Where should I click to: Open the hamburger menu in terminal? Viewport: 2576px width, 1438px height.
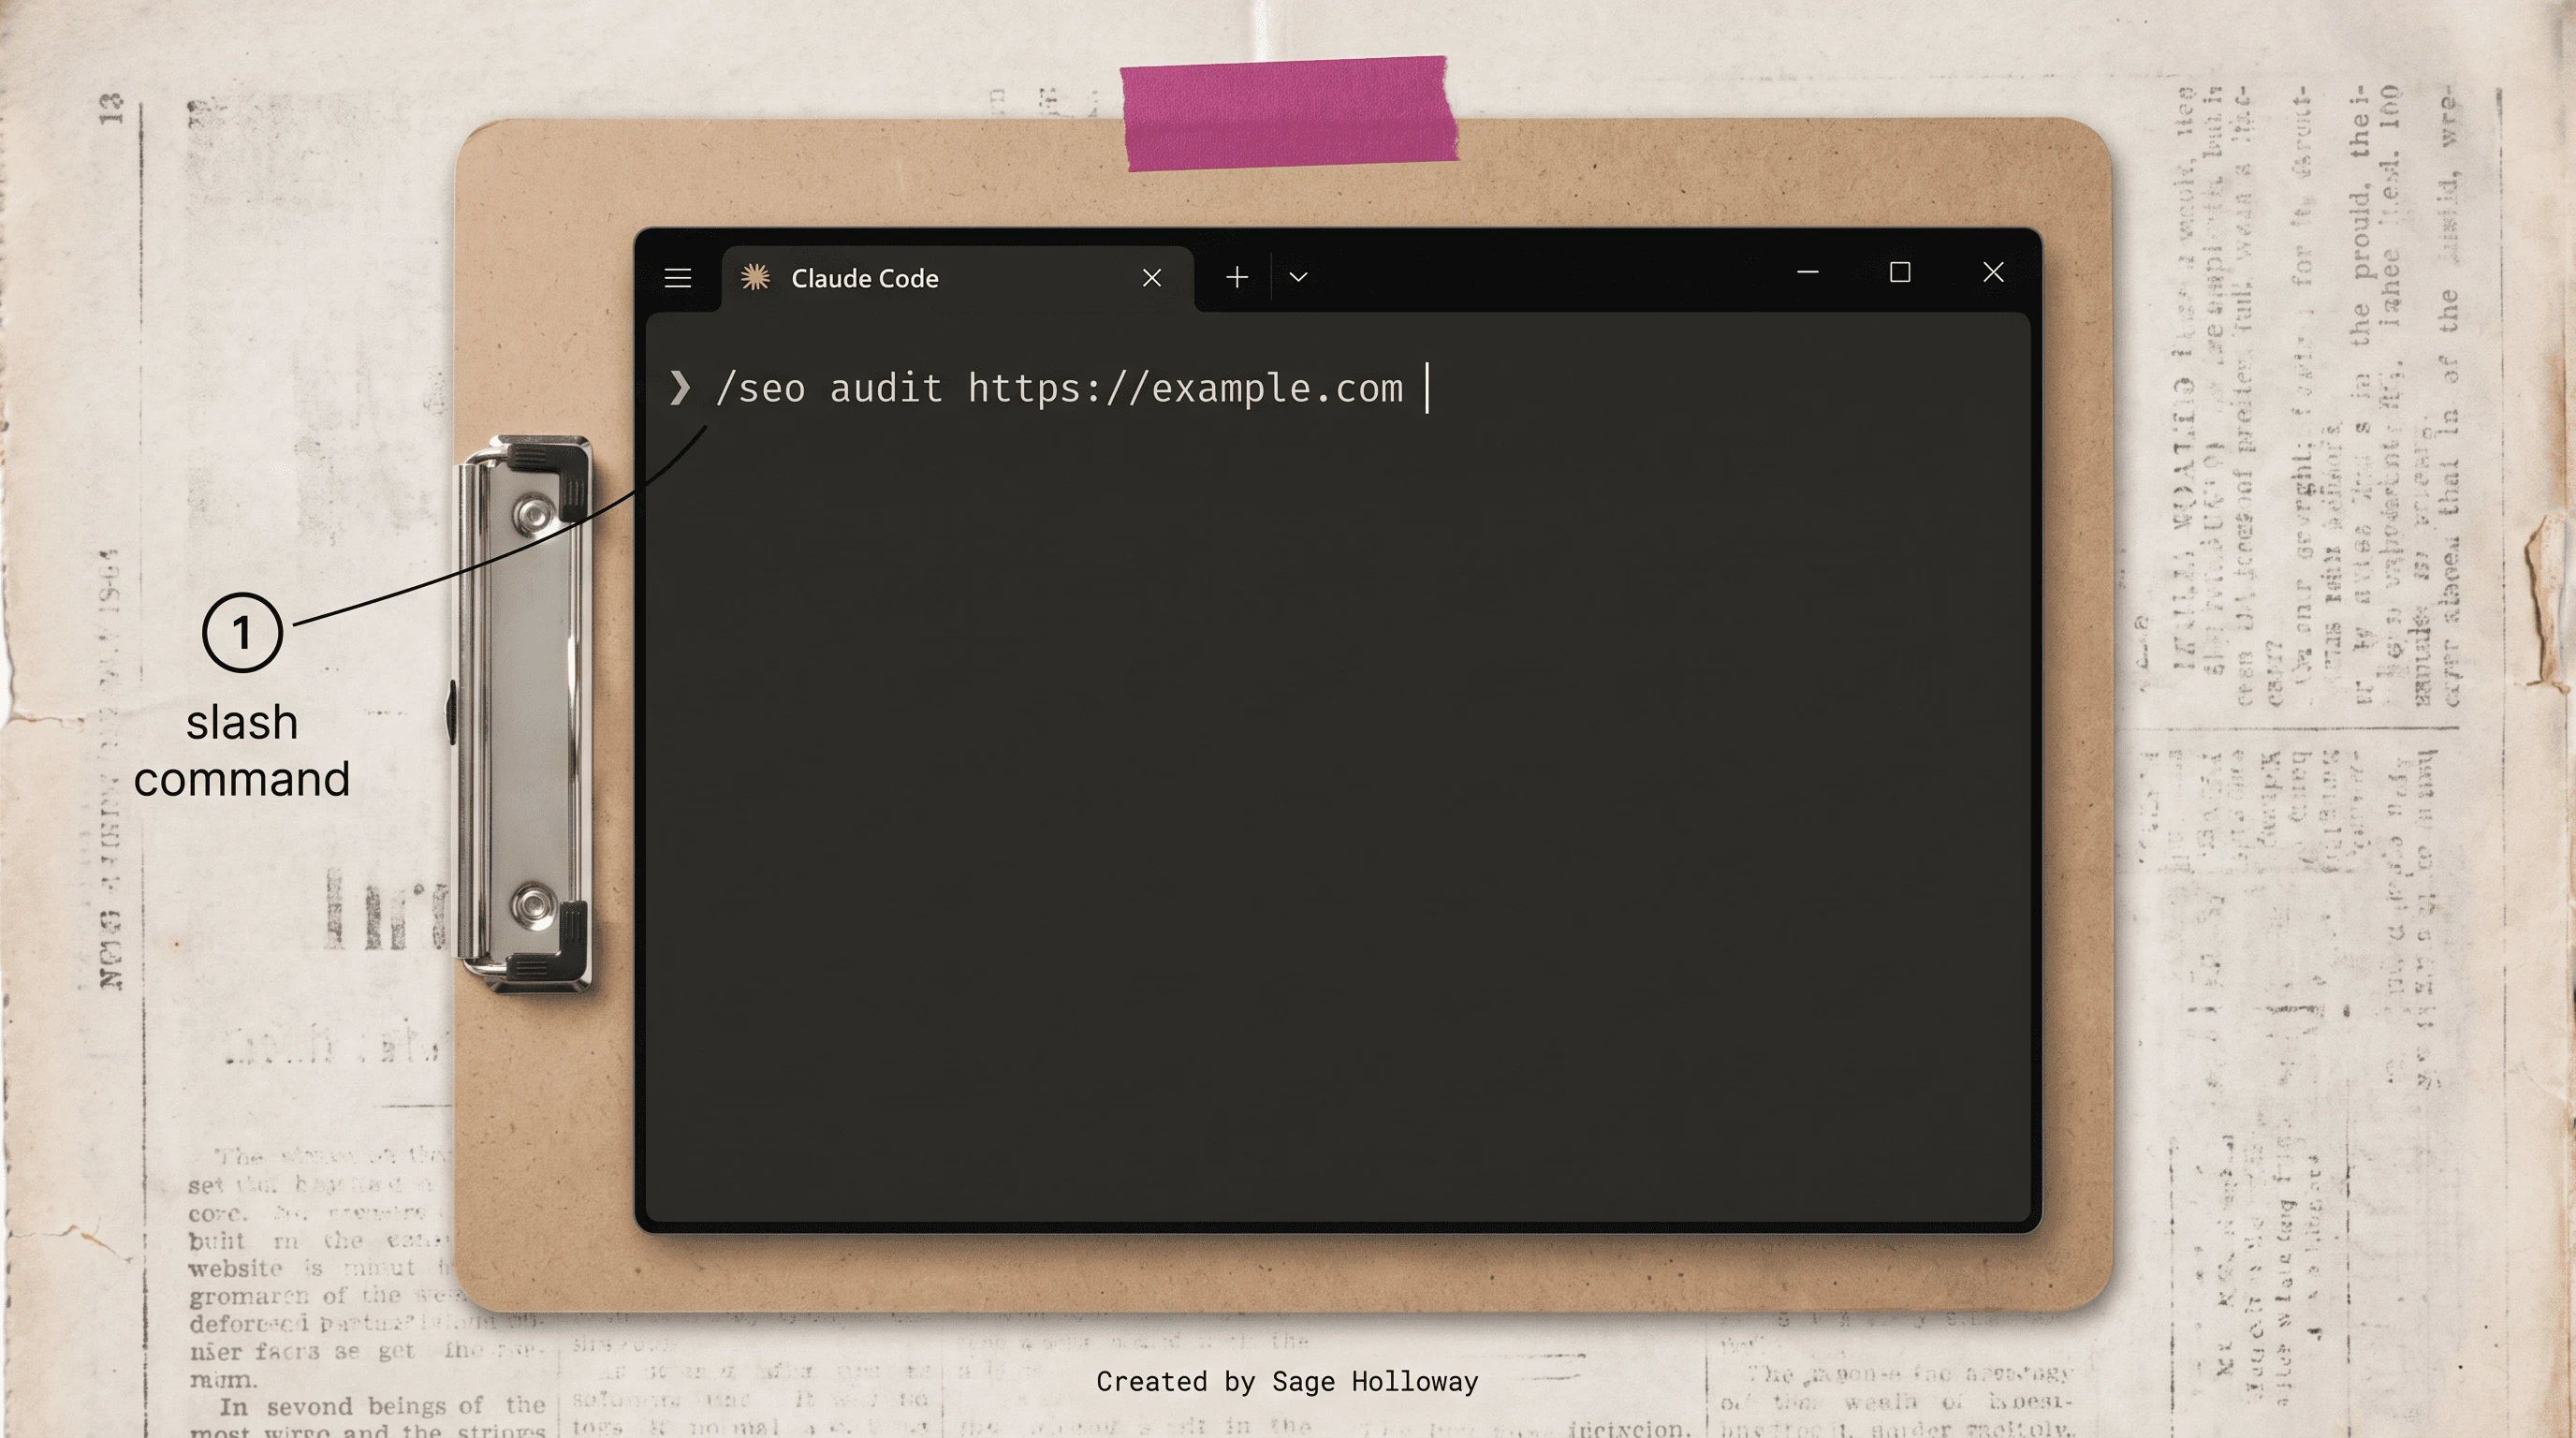click(x=678, y=278)
